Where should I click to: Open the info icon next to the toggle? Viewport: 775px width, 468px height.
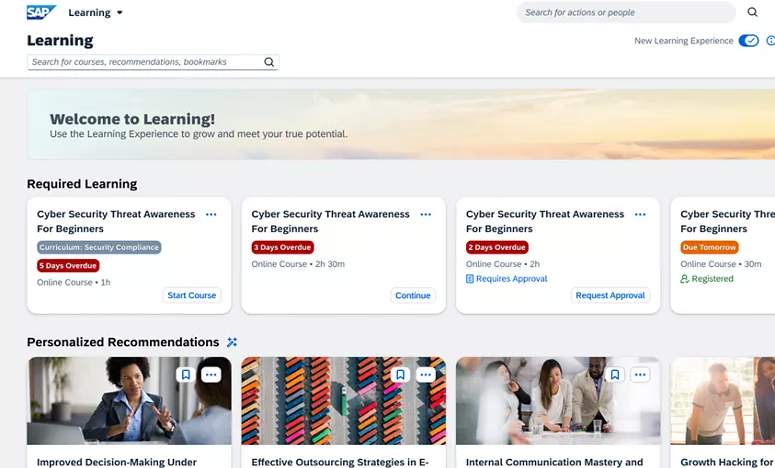click(x=770, y=41)
